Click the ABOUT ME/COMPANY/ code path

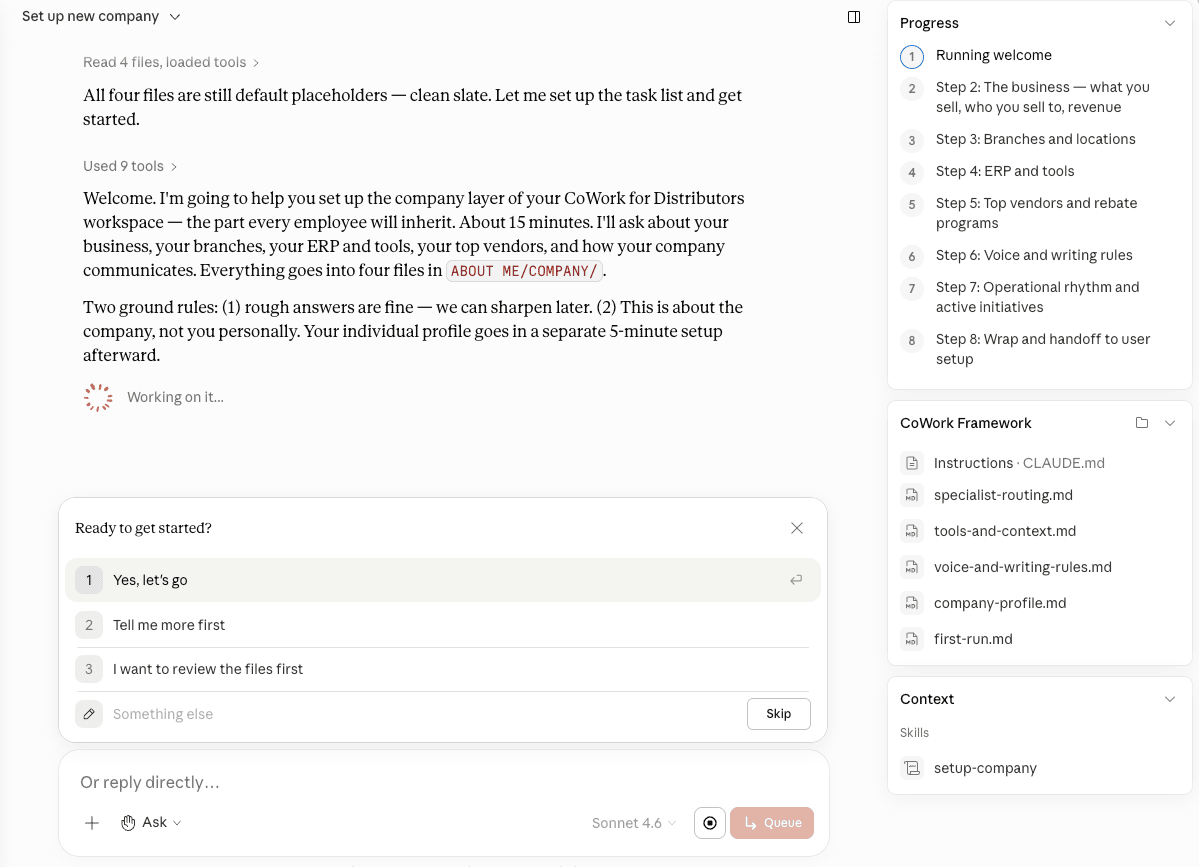(524, 271)
